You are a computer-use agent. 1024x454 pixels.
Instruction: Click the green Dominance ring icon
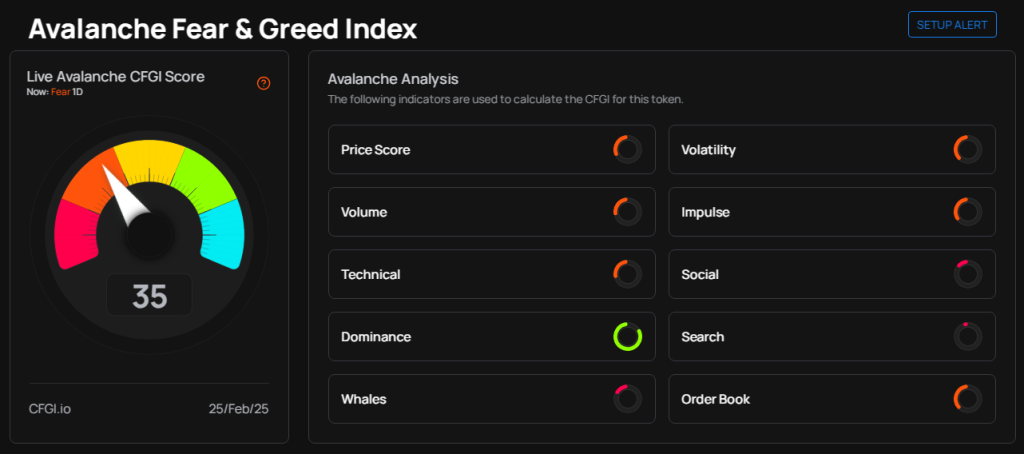point(627,337)
